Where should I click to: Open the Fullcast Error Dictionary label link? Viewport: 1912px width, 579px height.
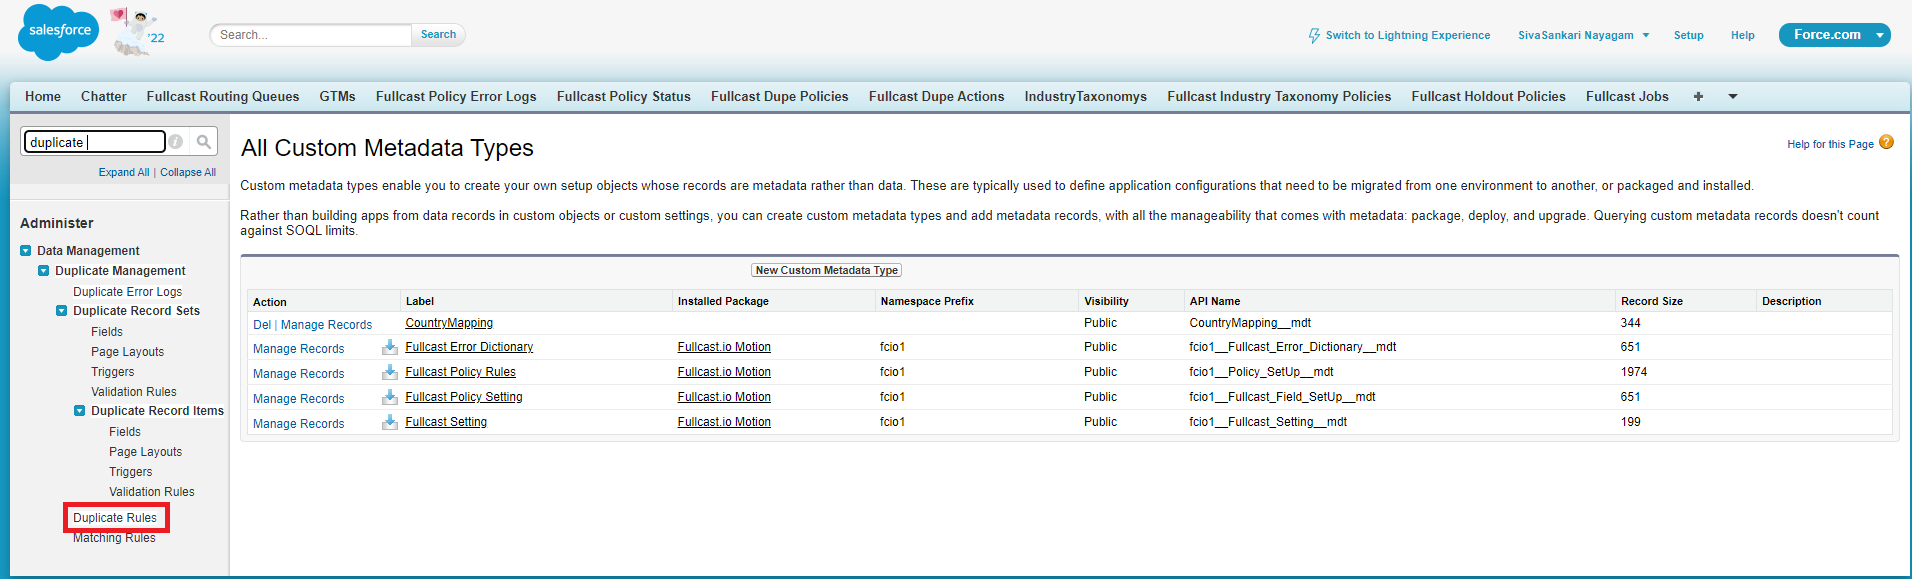469,347
